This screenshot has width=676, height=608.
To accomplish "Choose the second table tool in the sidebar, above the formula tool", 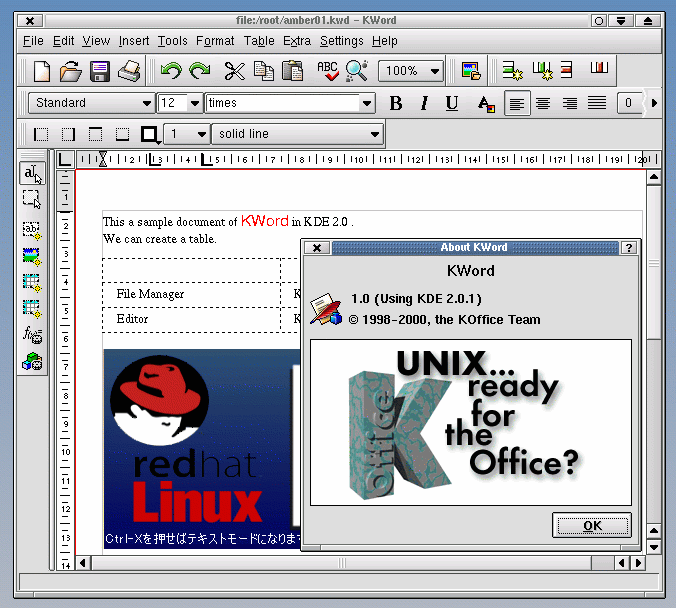I will click(x=32, y=309).
